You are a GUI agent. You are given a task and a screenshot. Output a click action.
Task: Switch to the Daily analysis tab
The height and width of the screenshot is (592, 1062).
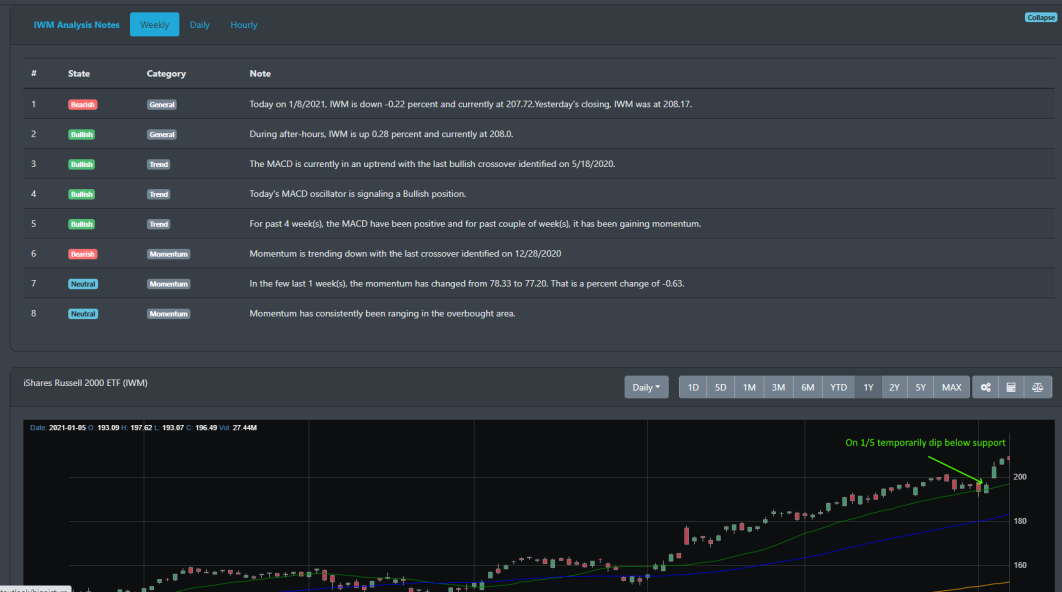click(200, 24)
